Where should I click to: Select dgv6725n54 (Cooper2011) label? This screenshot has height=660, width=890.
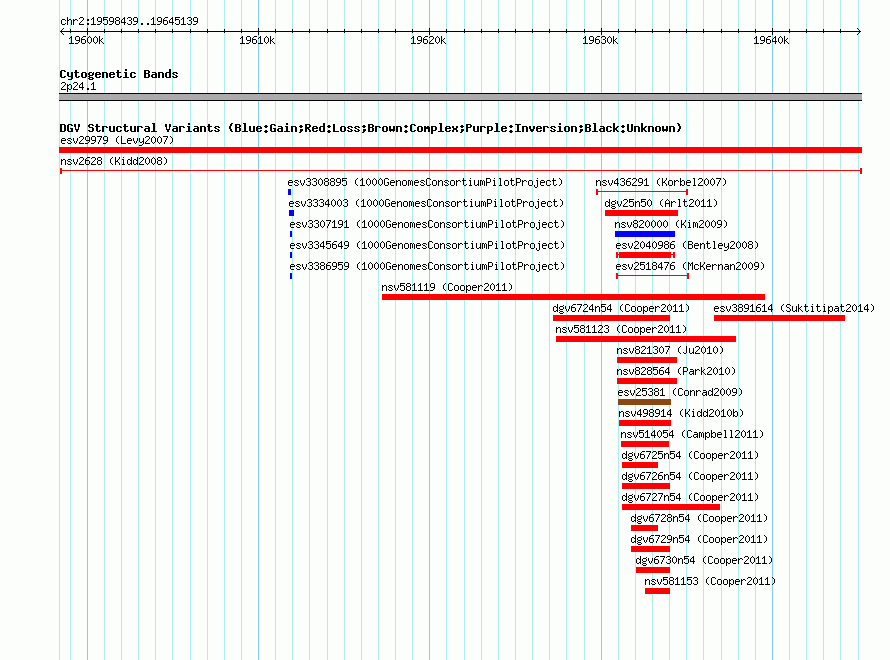[x=690, y=455]
